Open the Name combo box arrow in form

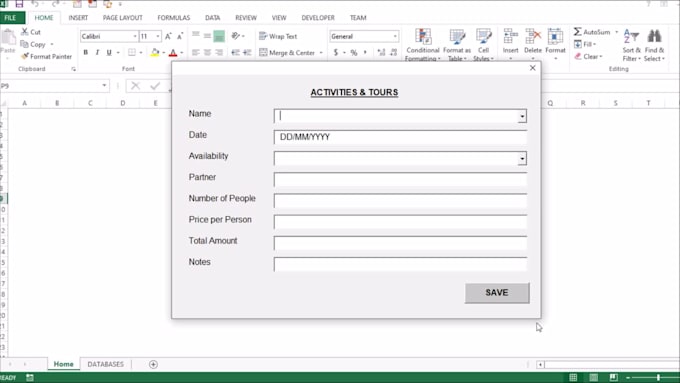point(522,116)
